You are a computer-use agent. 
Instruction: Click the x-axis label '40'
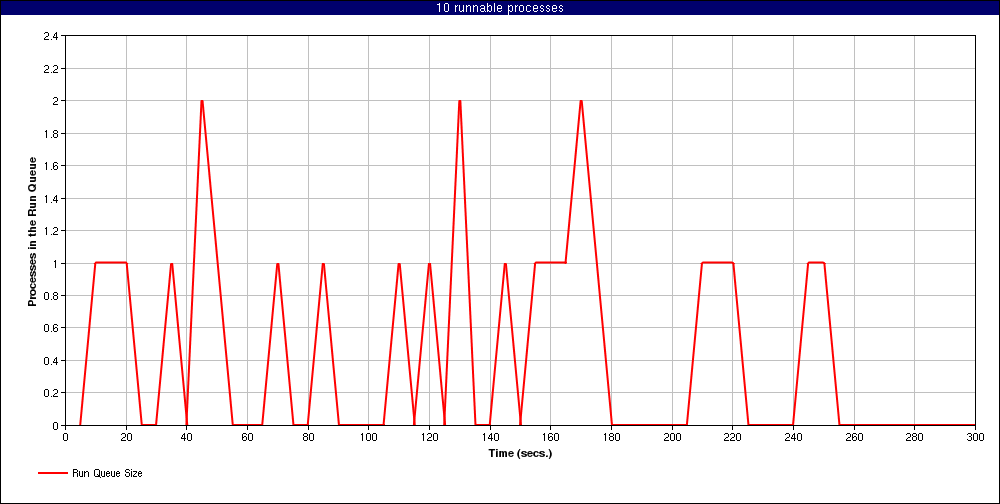187,437
